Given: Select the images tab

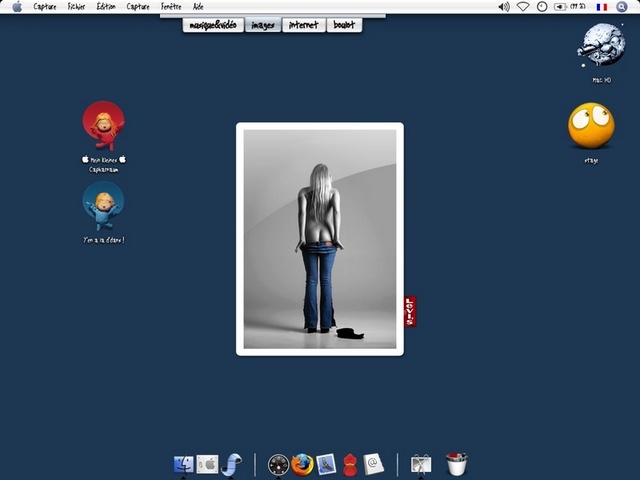Looking at the screenshot, I should (263, 25).
